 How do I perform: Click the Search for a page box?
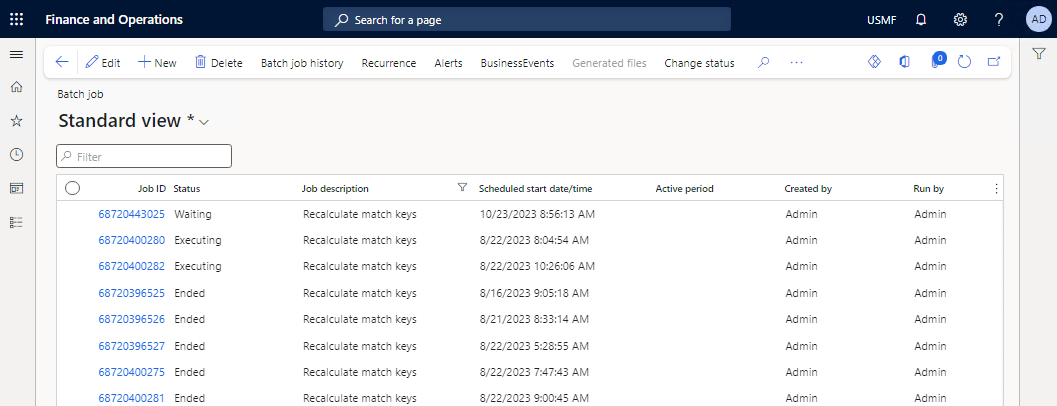[526, 20]
